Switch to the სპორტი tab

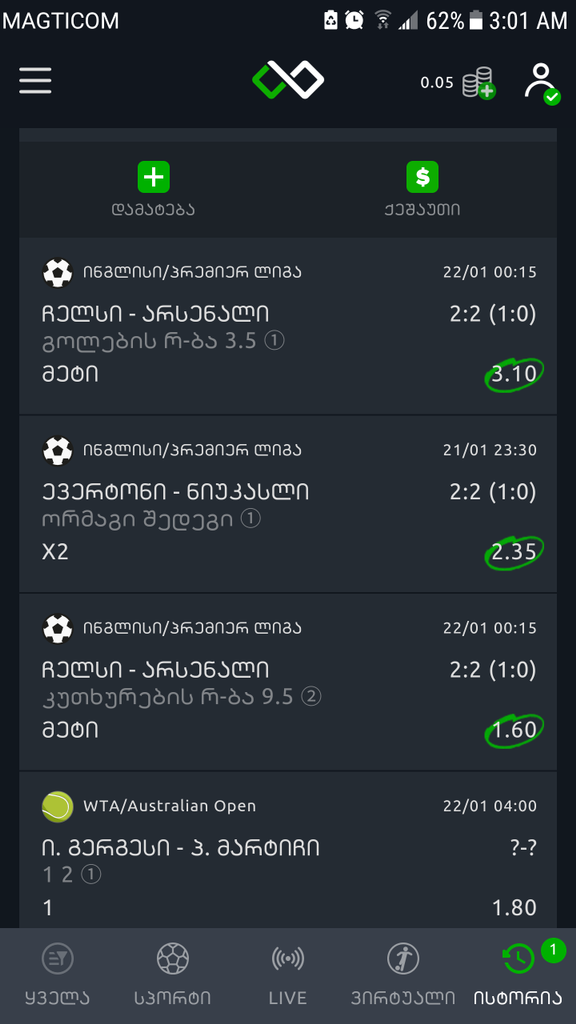(x=173, y=975)
